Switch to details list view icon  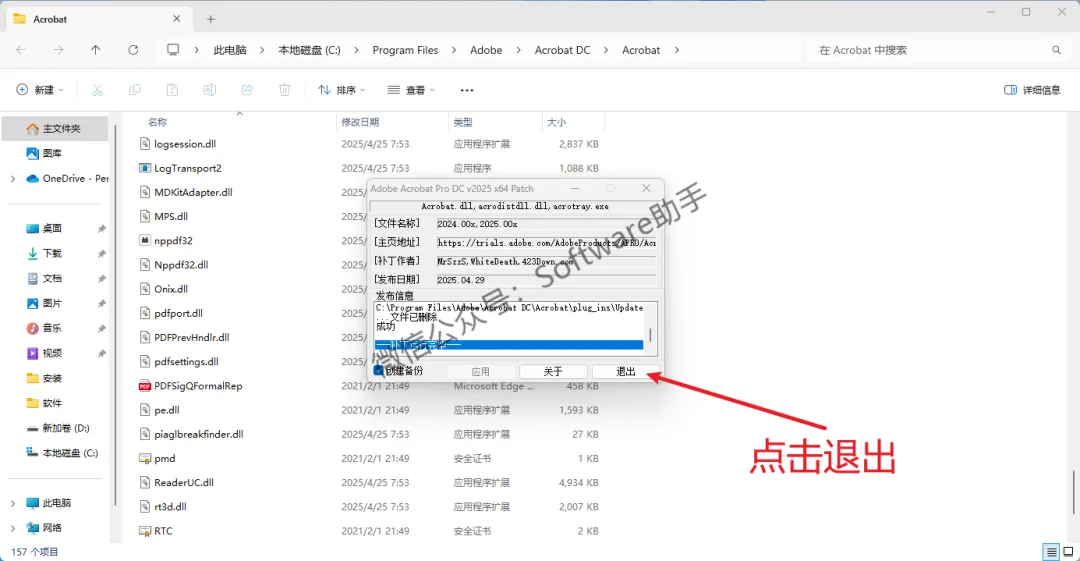[1051, 551]
